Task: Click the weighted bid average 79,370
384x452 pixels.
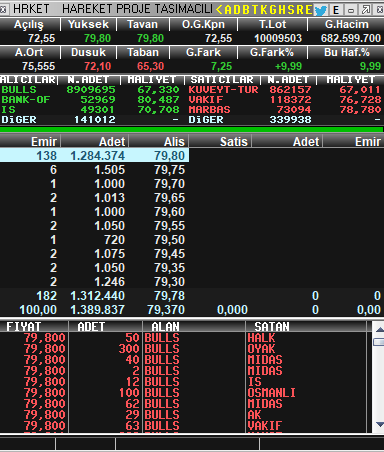Action: coord(166,310)
